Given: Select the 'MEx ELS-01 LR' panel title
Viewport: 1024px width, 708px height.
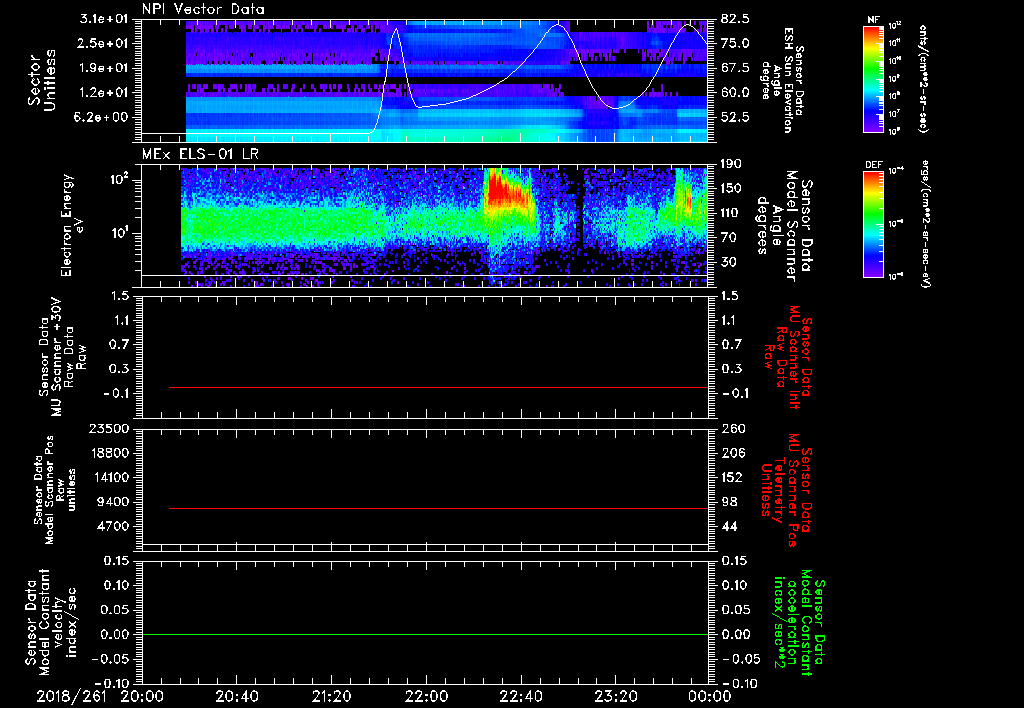Looking at the screenshot, I should coord(200,154).
